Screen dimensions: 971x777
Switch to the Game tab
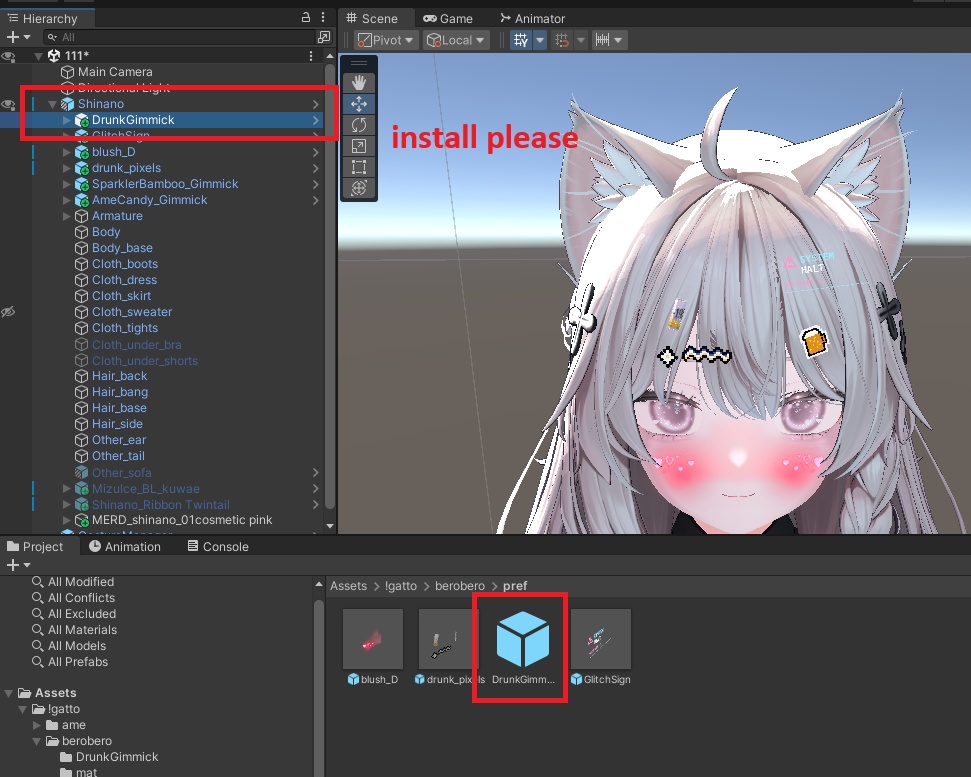pos(448,19)
